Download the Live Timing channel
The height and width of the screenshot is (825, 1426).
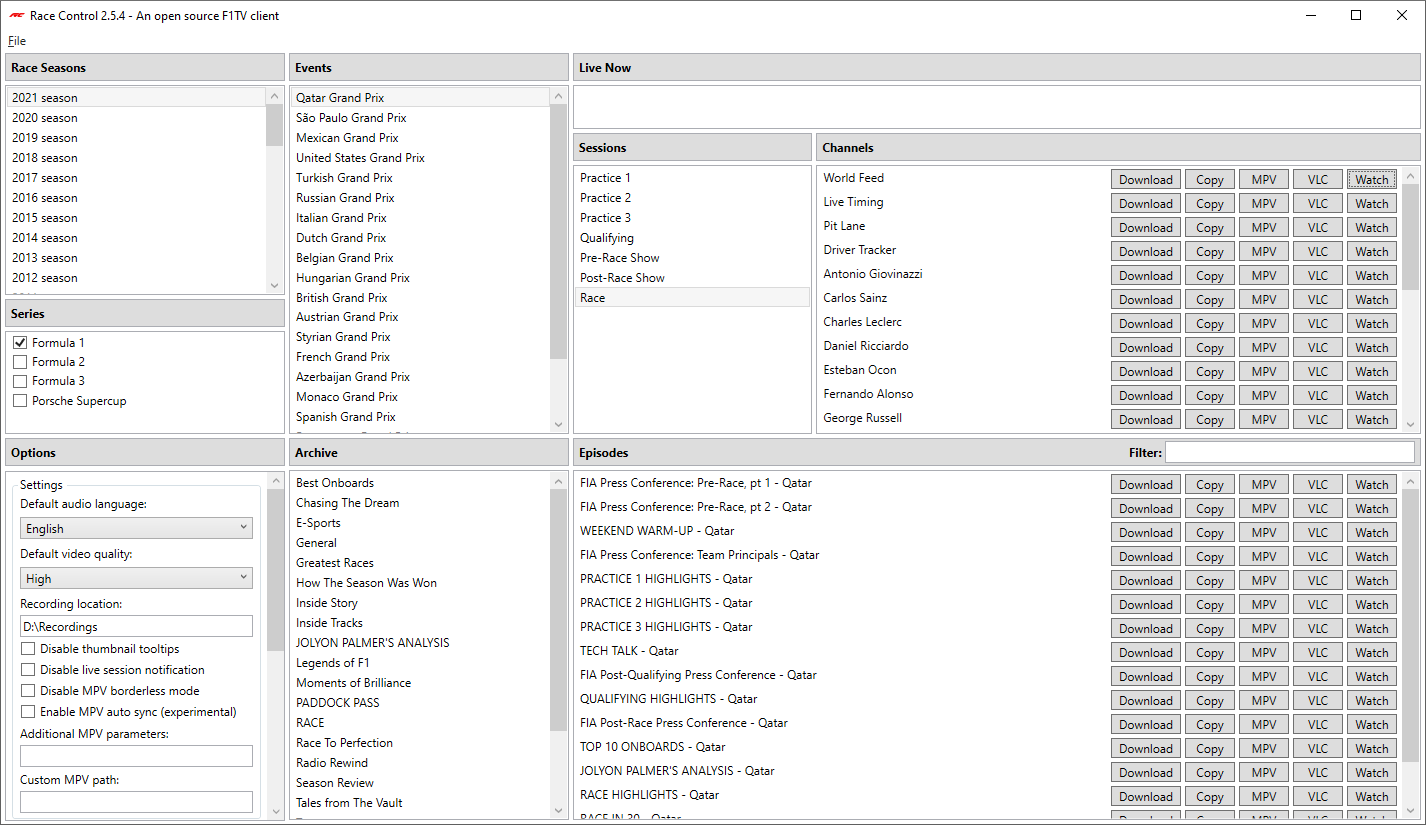click(1146, 203)
